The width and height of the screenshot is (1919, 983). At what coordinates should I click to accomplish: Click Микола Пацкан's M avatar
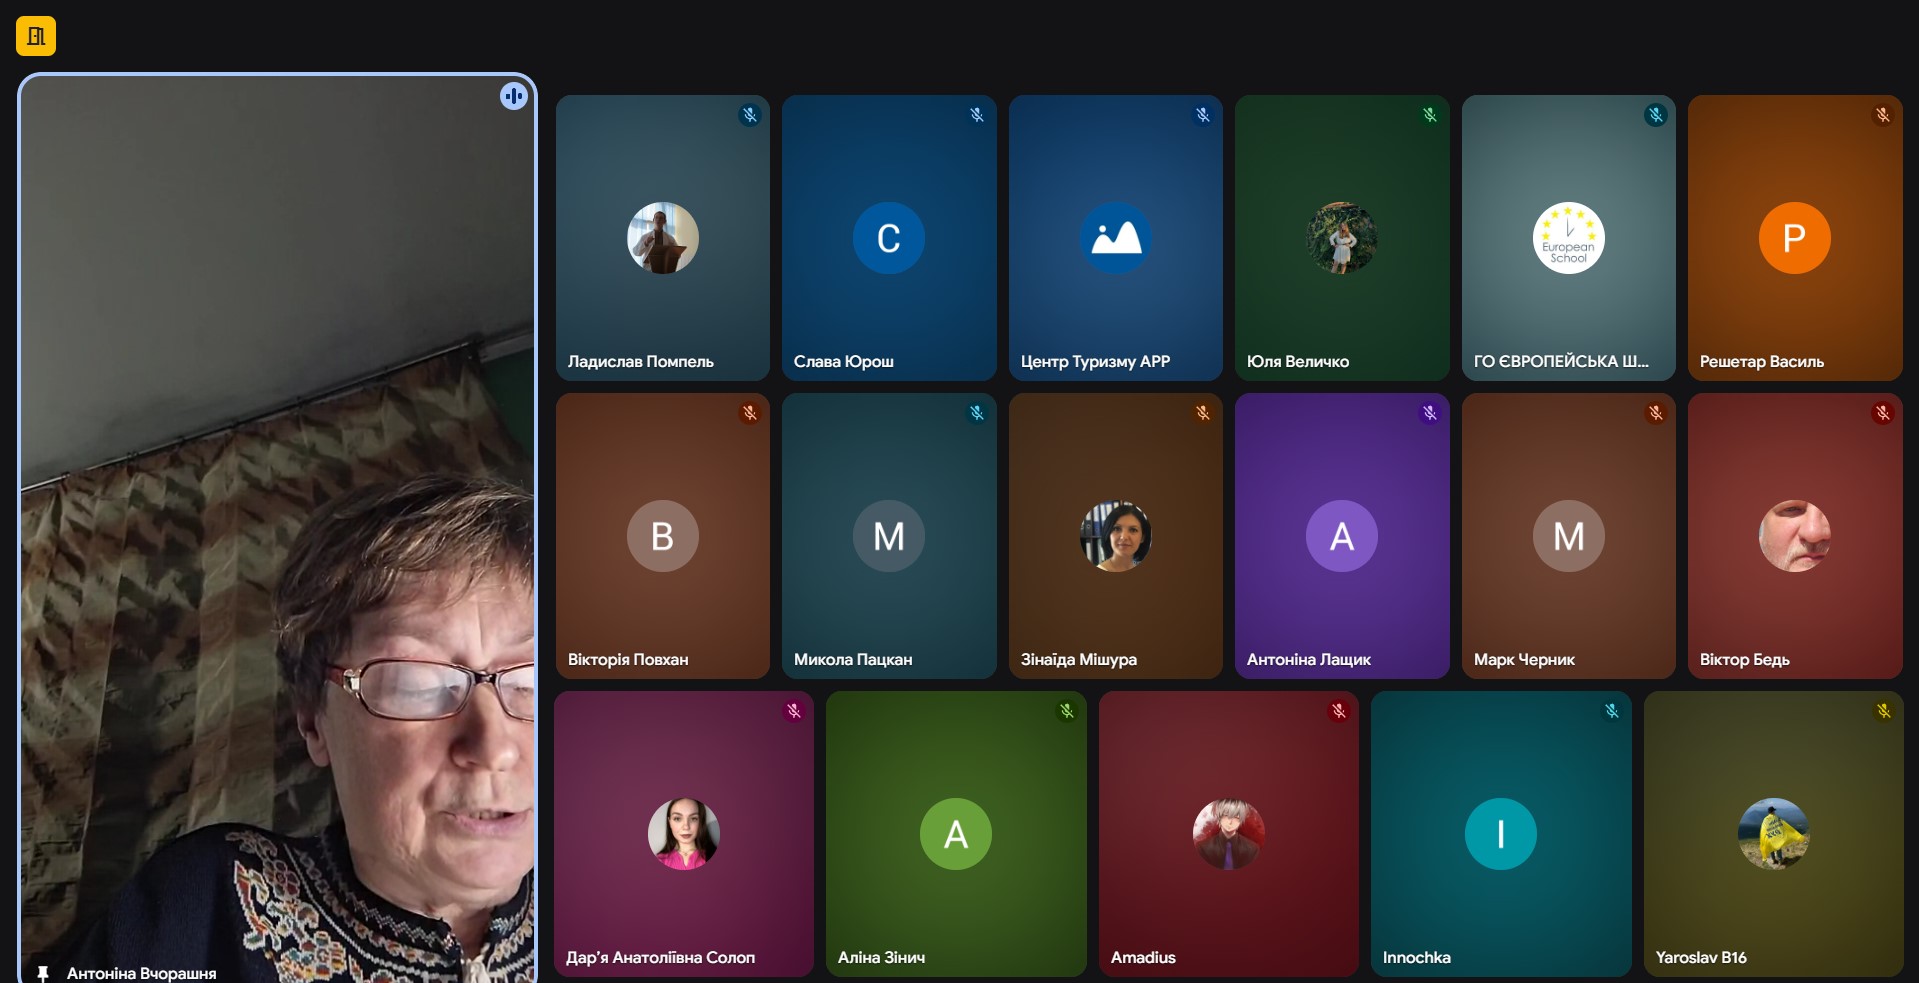[x=889, y=536]
